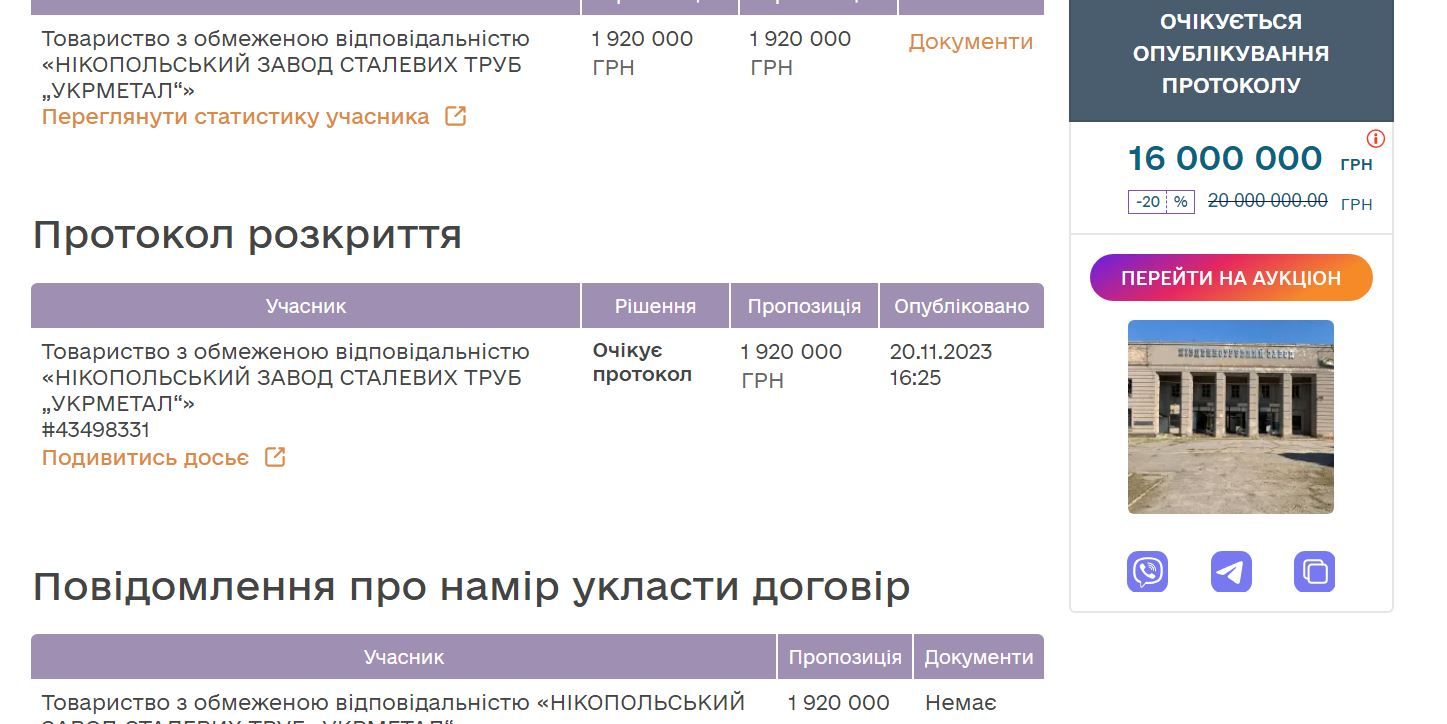This screenshot has height=724, width=1447.
Task: Click external-link icon next to dossier link
Action: (x=275, y=457)
